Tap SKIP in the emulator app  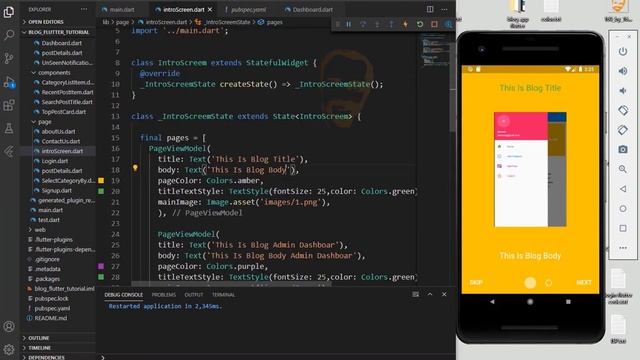[x=476, y=282]
